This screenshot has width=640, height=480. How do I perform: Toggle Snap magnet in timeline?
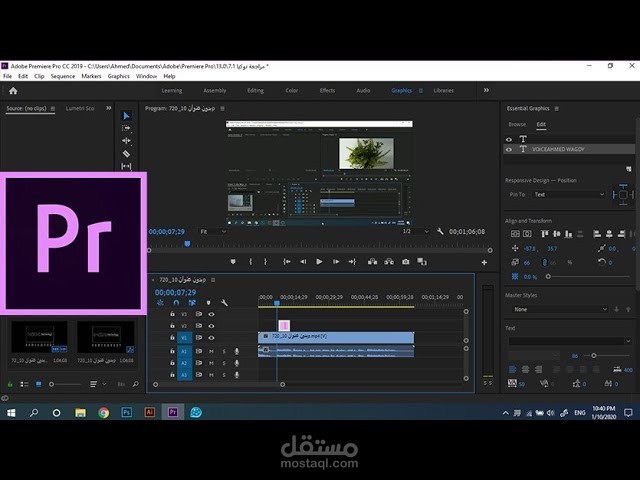[176, 303]
